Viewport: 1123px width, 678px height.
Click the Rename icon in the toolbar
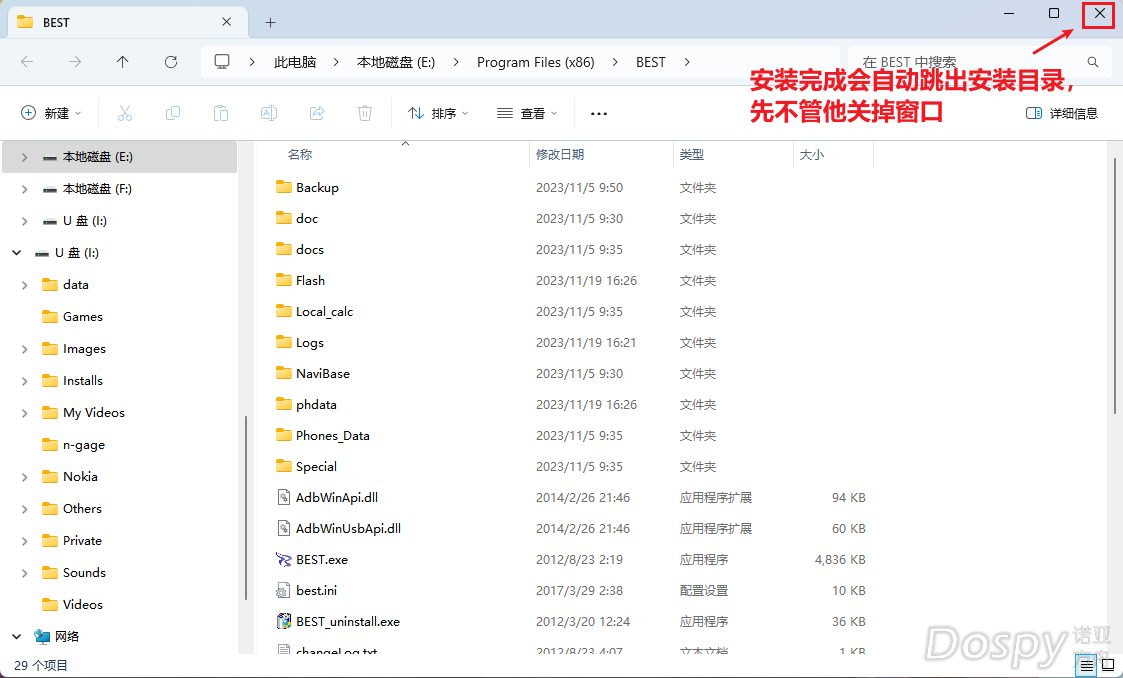coord(269,113)
